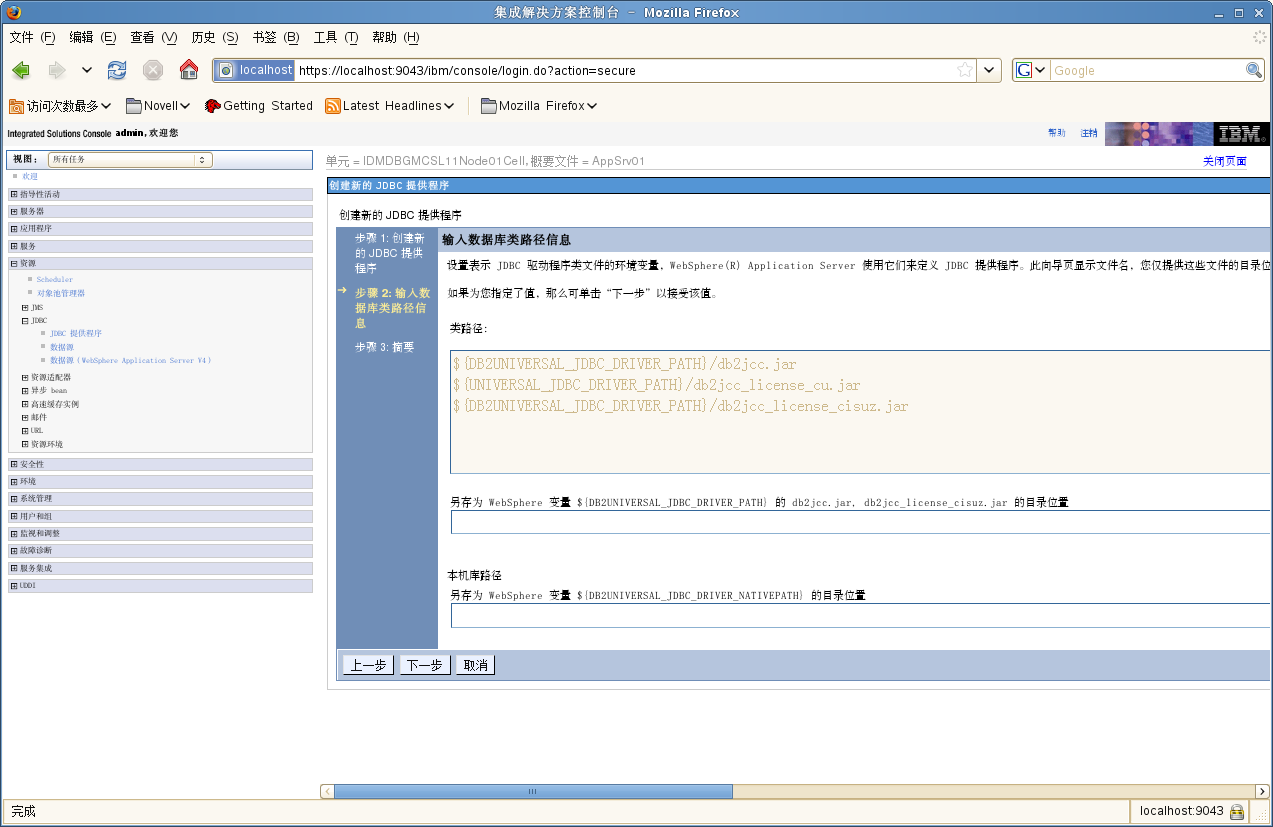Click the Google search box
This screenshot has width=1273, height=827.
1147,70
